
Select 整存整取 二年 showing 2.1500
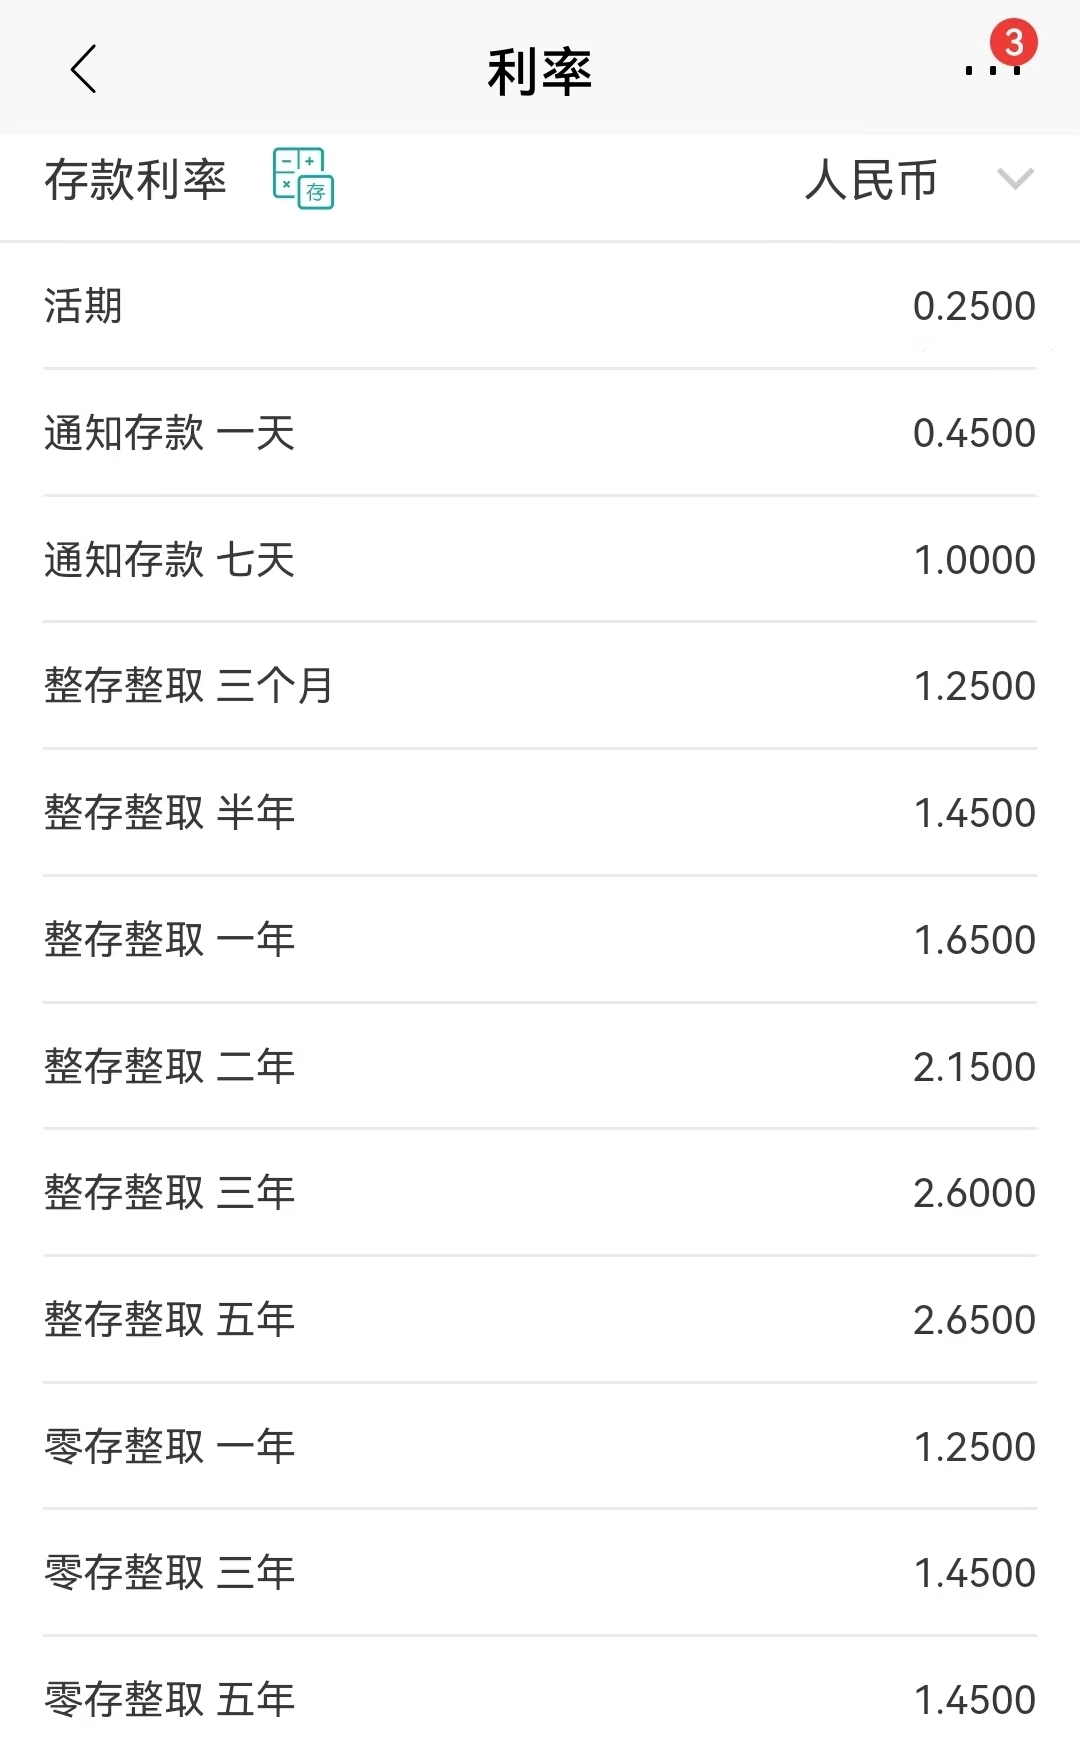[540, 1067]
